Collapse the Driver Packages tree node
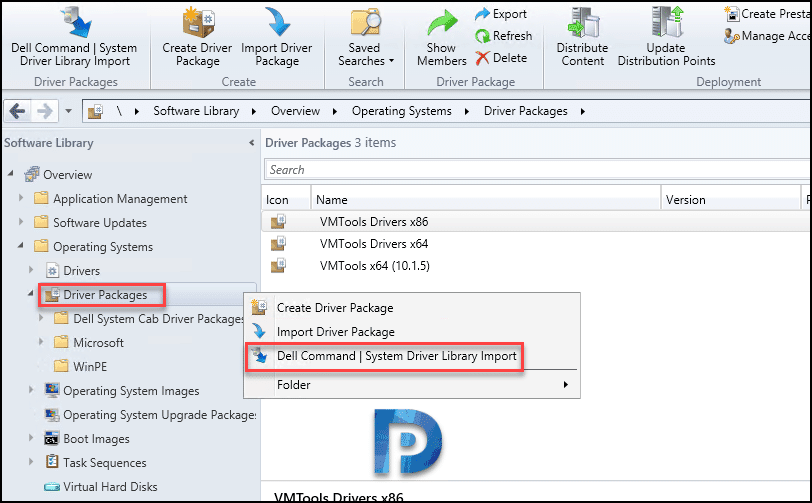The image size is (812, 503). [x=31, y=293]
